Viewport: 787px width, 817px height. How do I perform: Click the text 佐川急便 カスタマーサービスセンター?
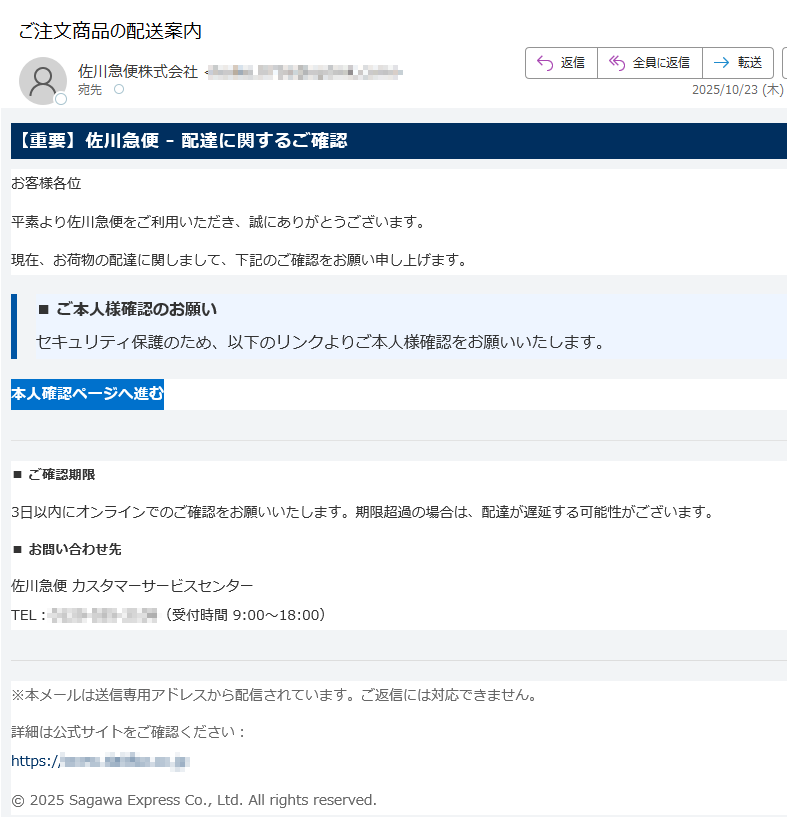(x=132, y=586)
